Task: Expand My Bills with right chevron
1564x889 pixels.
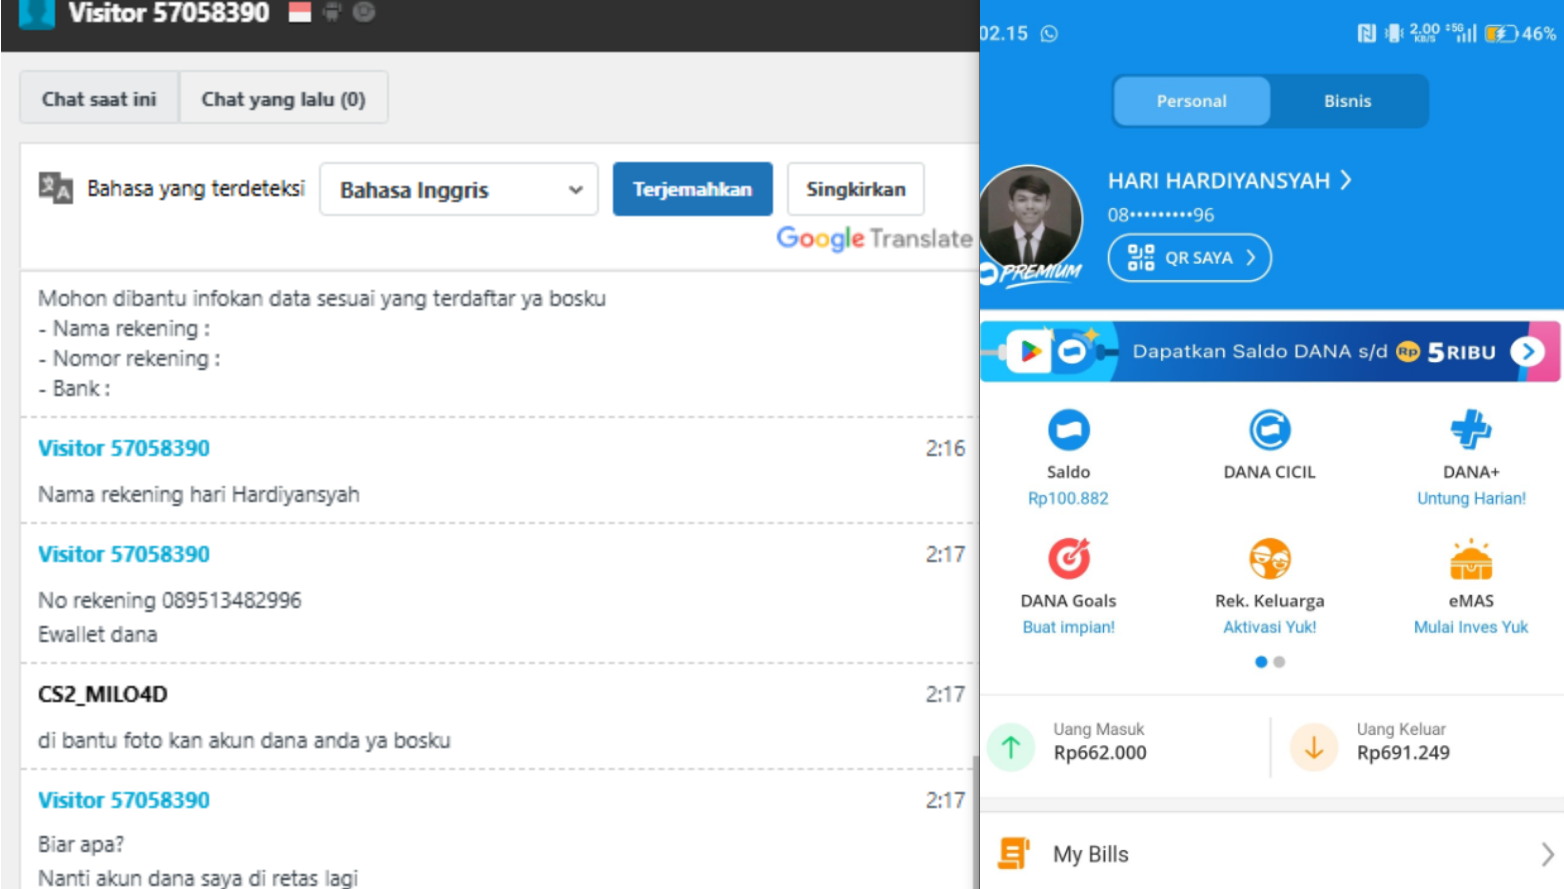Action: 1547,854
